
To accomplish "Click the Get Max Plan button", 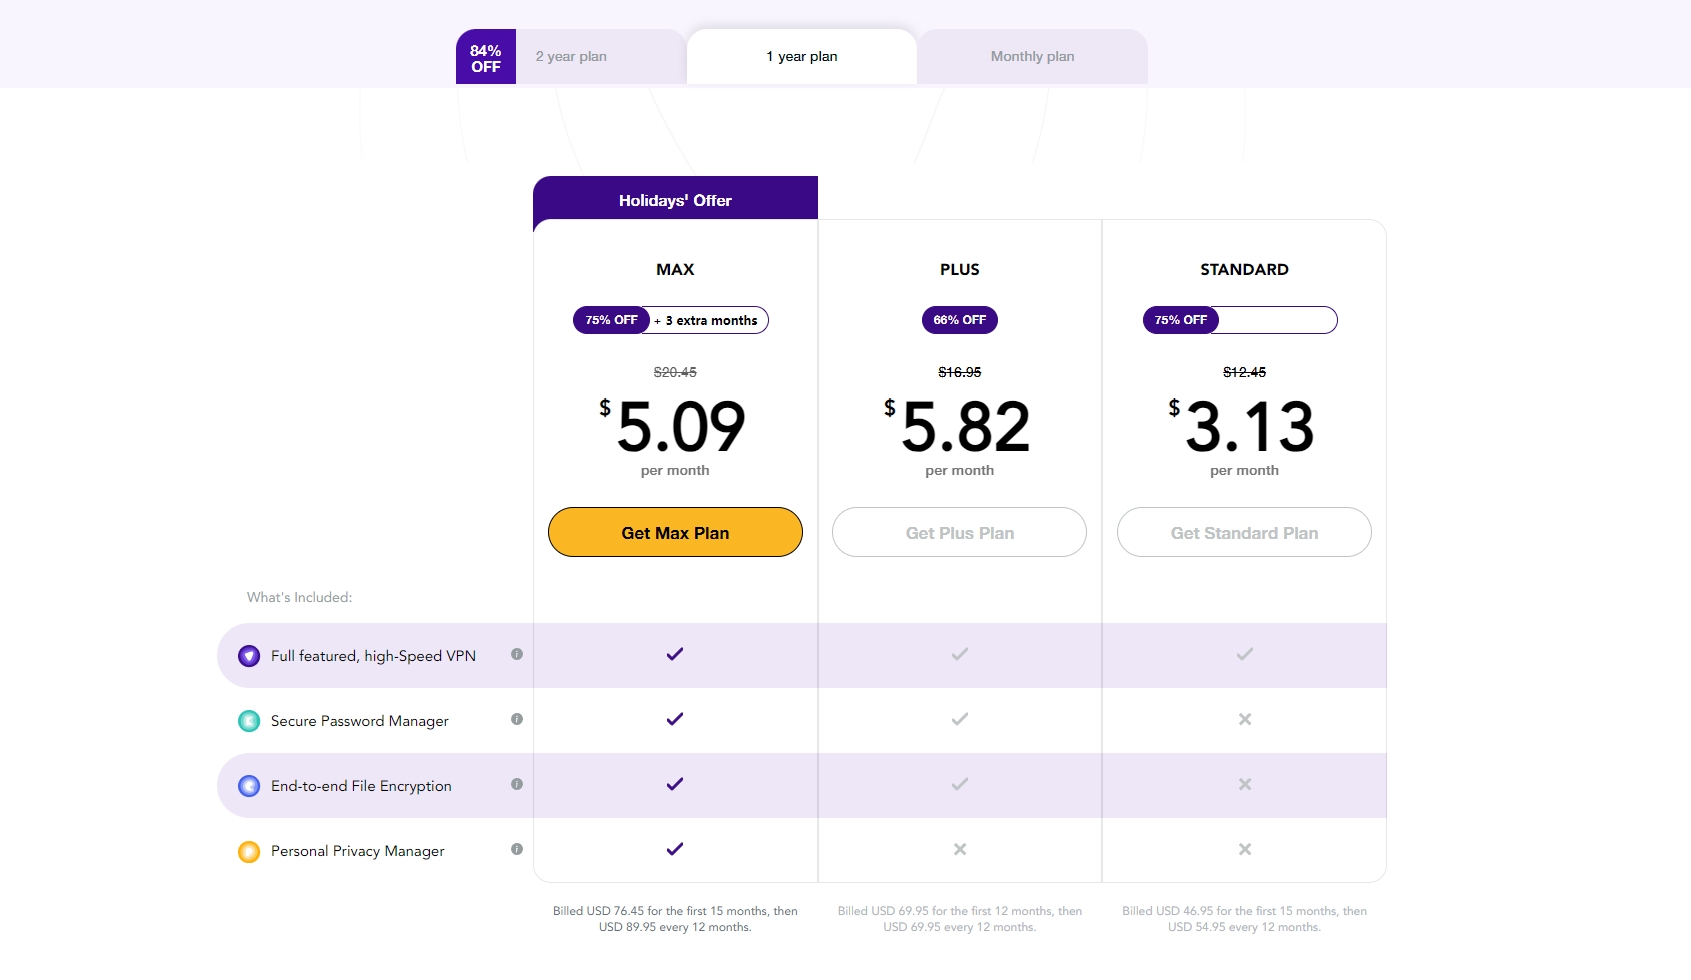I will point(675,532).
